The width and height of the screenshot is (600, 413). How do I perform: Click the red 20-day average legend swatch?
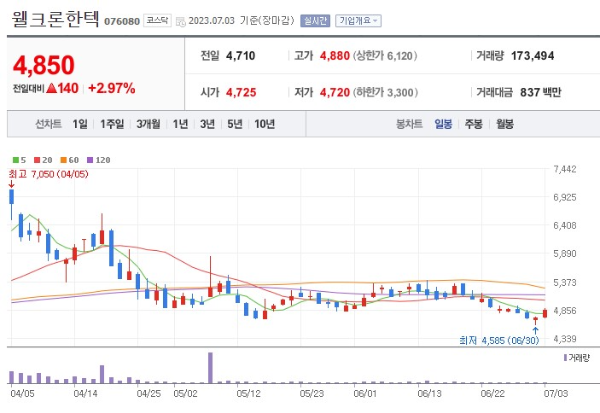click(37, 160)
